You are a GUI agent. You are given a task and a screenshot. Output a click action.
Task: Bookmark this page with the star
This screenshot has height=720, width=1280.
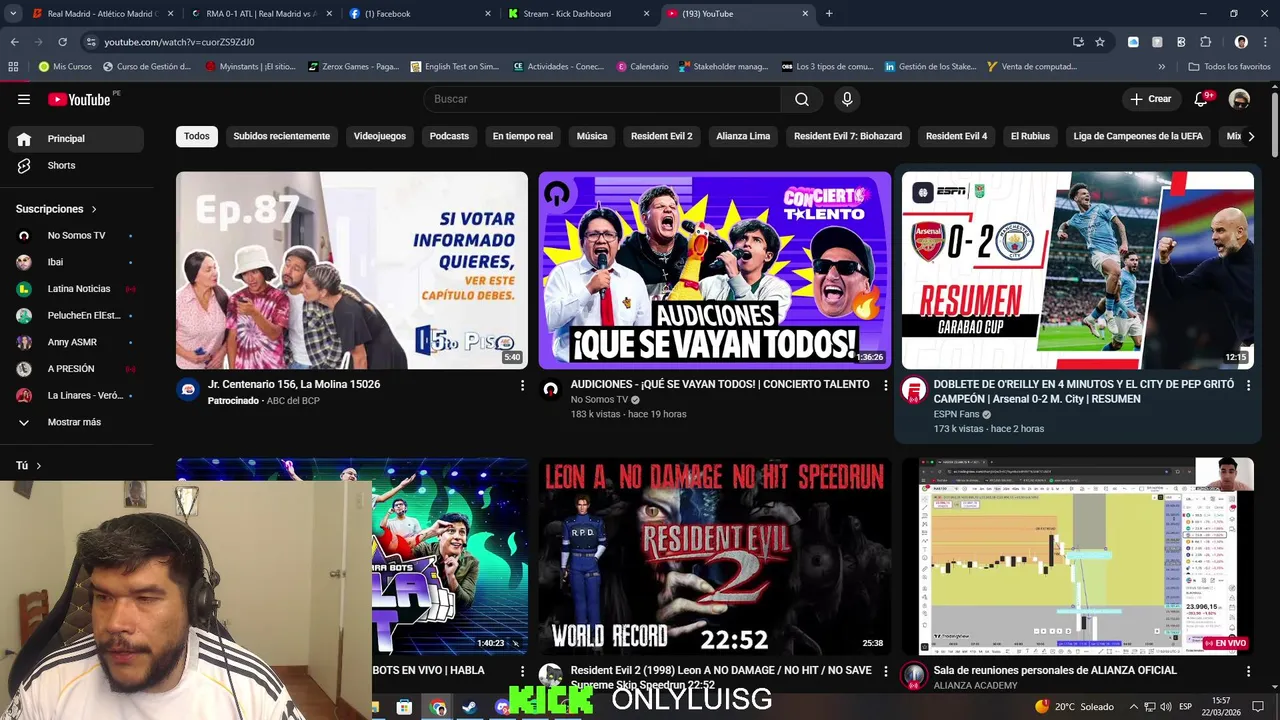pyautogui.click(x=1100, y=42)
